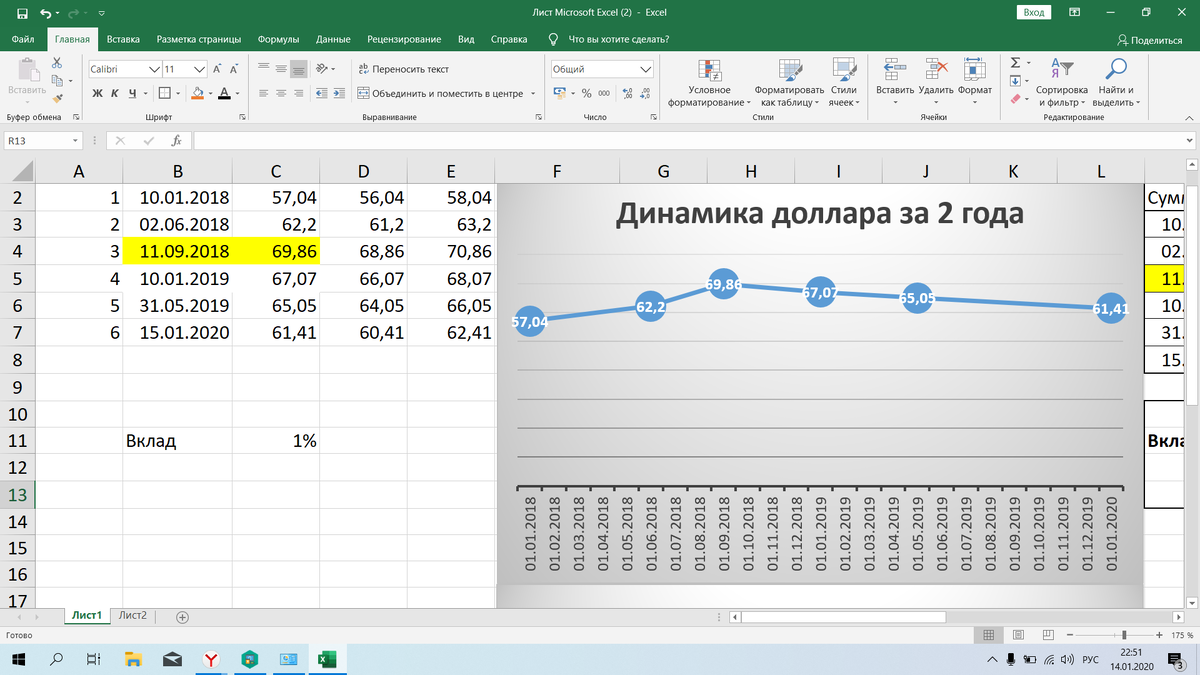Open font color dropdown arrow

click(236, 93)
